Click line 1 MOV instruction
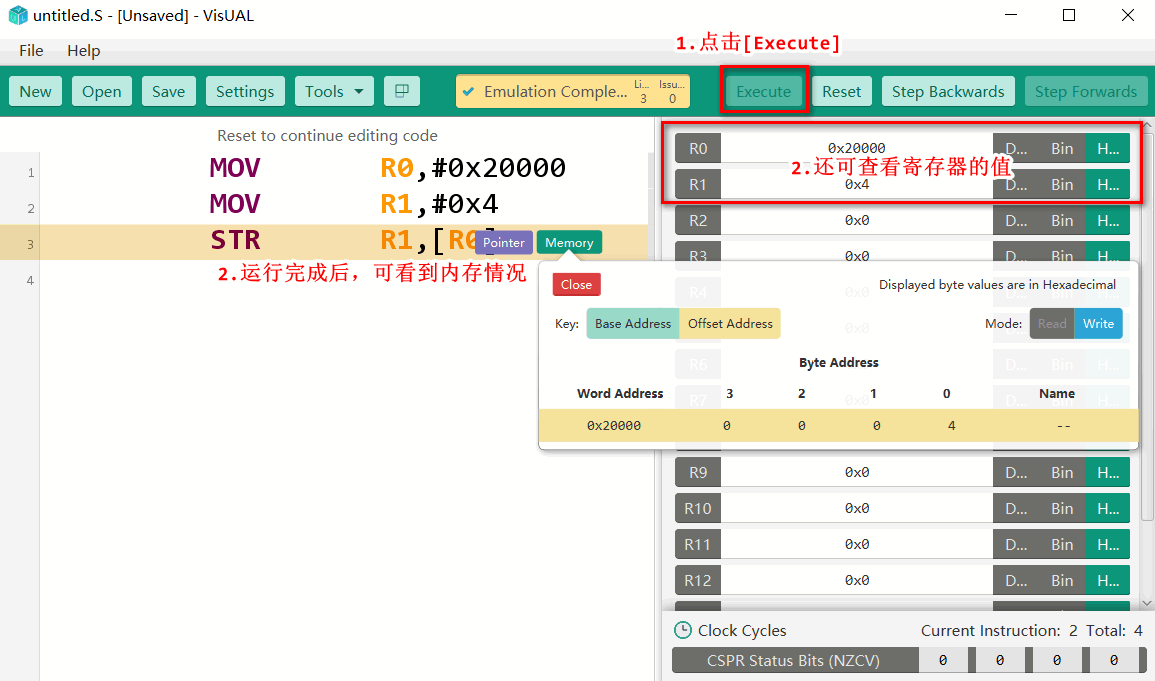Viewport: 1155px width, 681px height. click(235, 168)
